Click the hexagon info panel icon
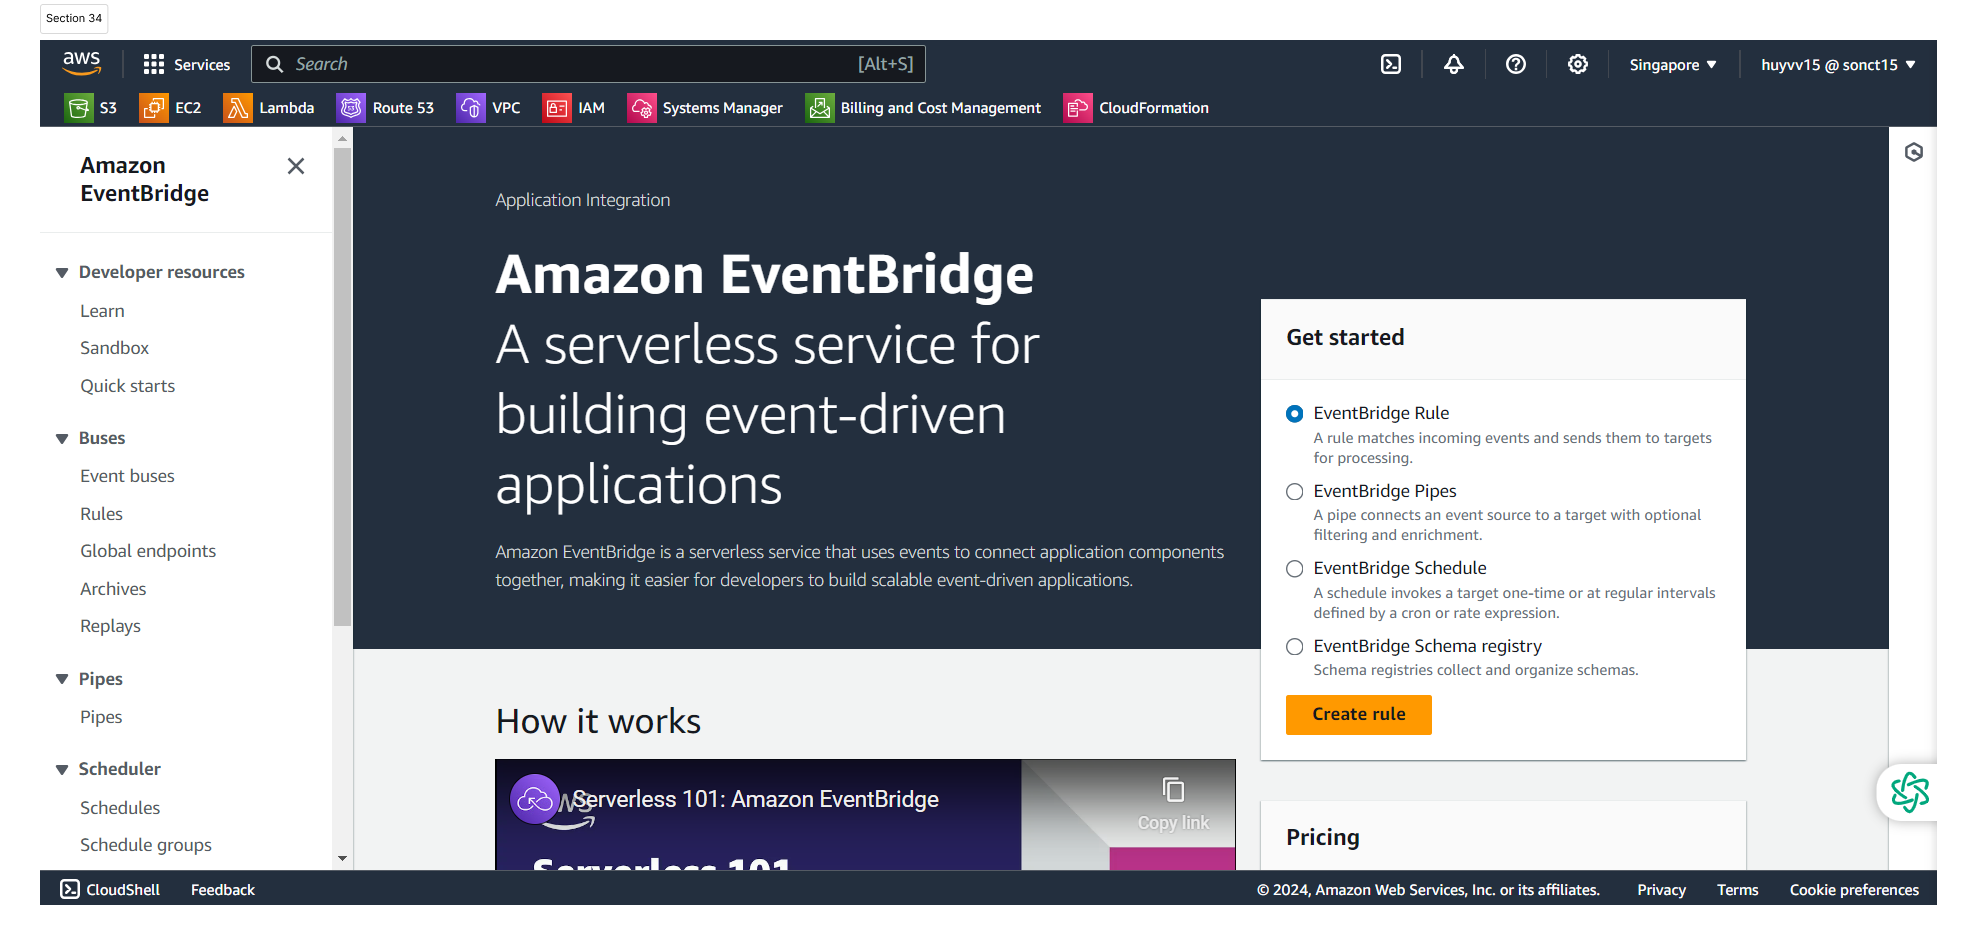The width and height of the screenshot is (1977, 945). 1914,152
